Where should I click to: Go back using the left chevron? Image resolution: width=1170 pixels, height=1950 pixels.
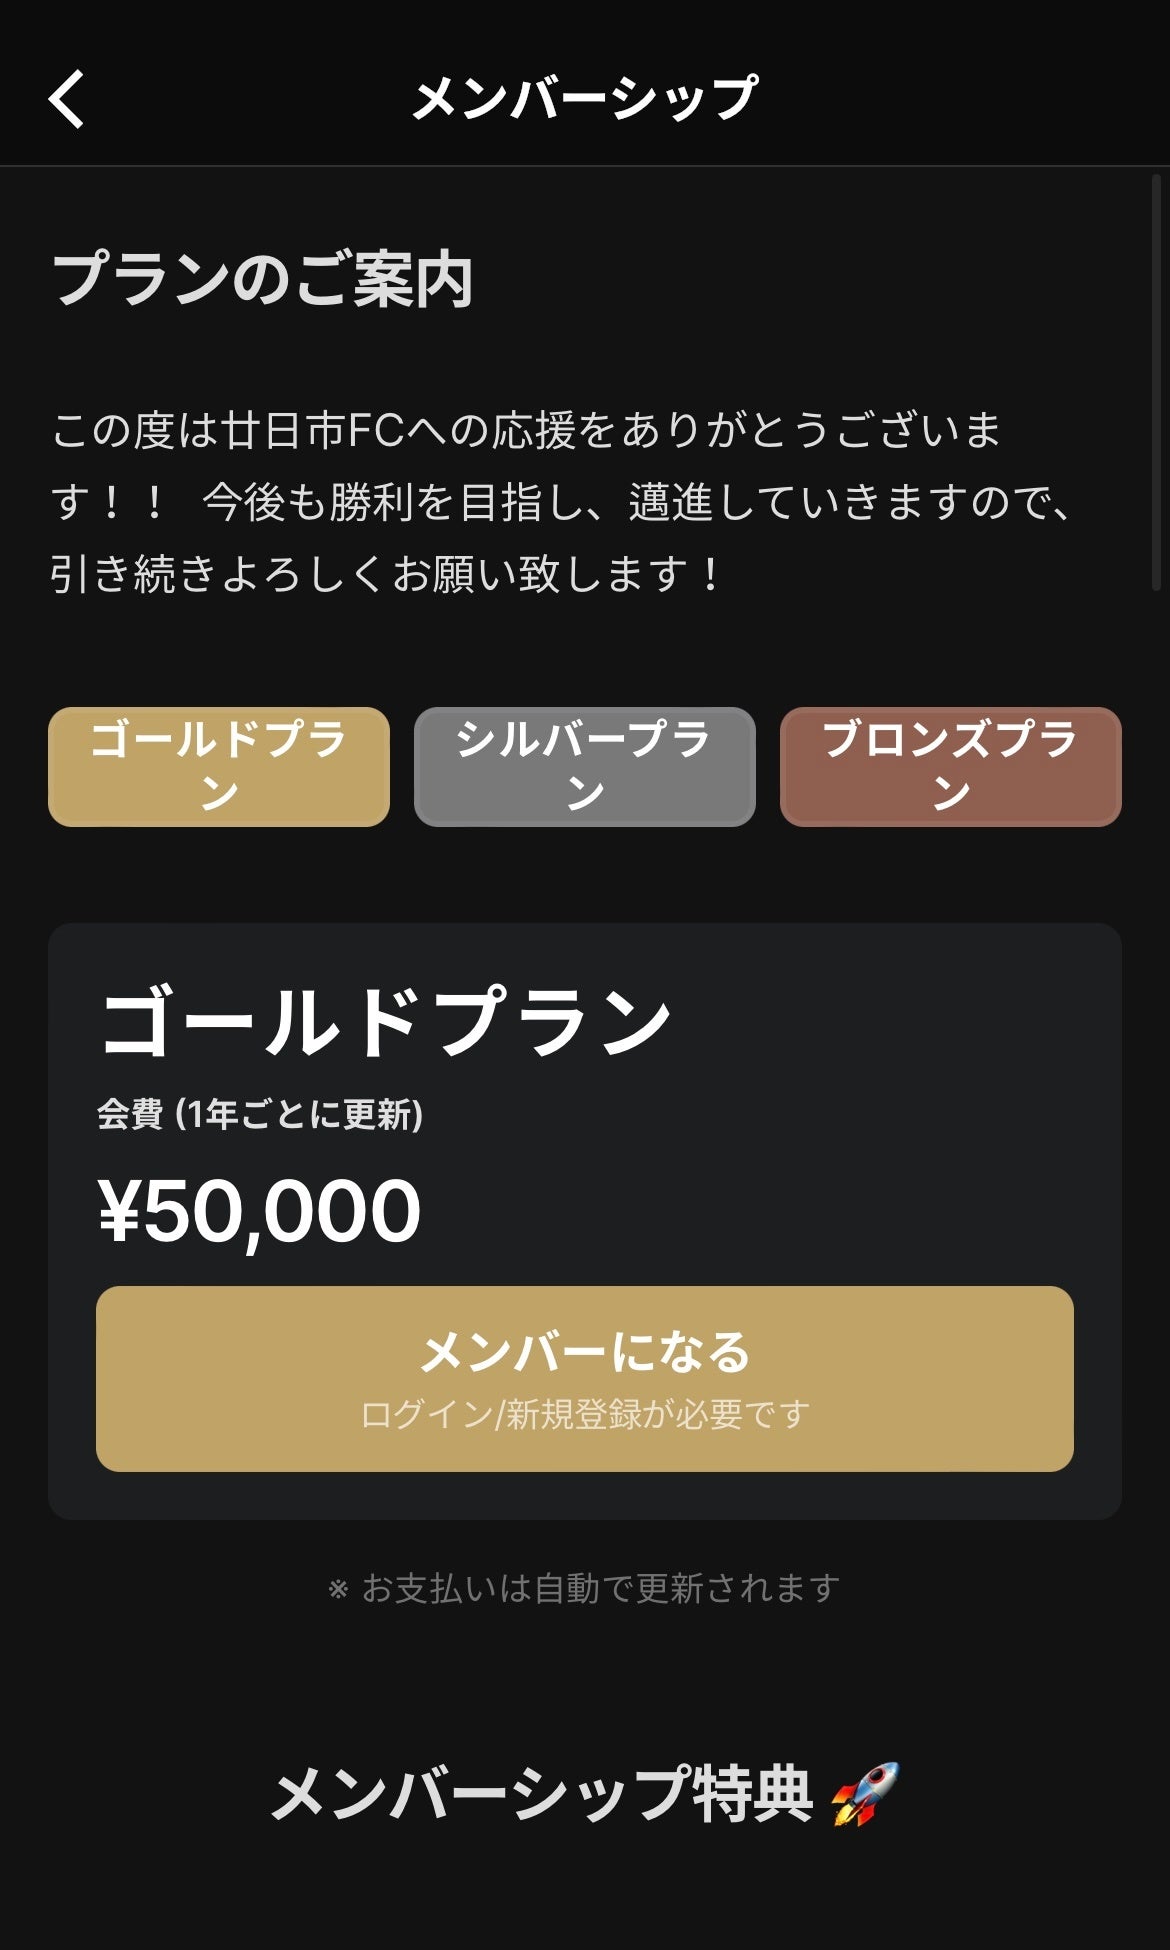tap(67, 99)
